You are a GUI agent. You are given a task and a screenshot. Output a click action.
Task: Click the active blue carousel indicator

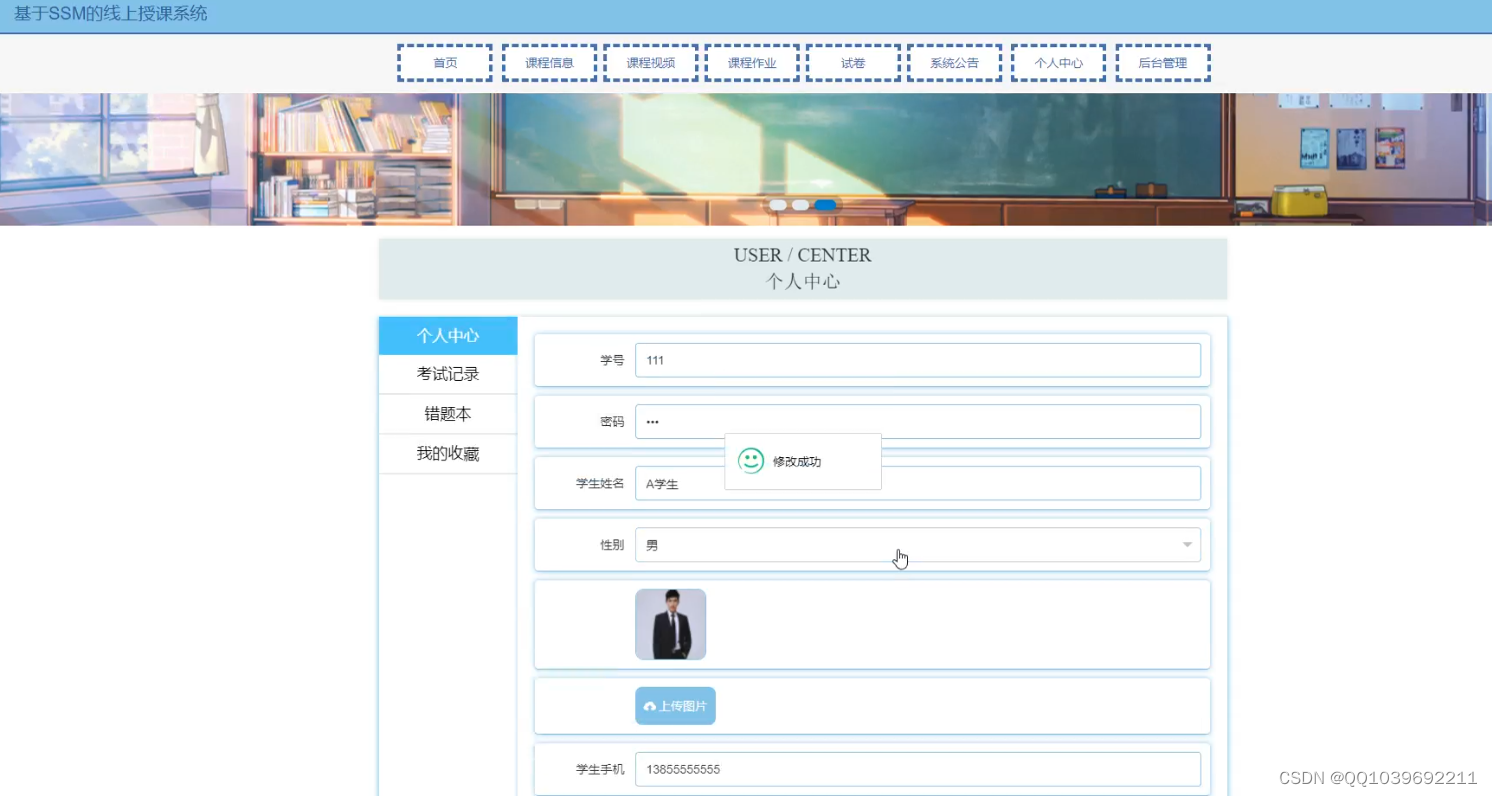point(825,205)
